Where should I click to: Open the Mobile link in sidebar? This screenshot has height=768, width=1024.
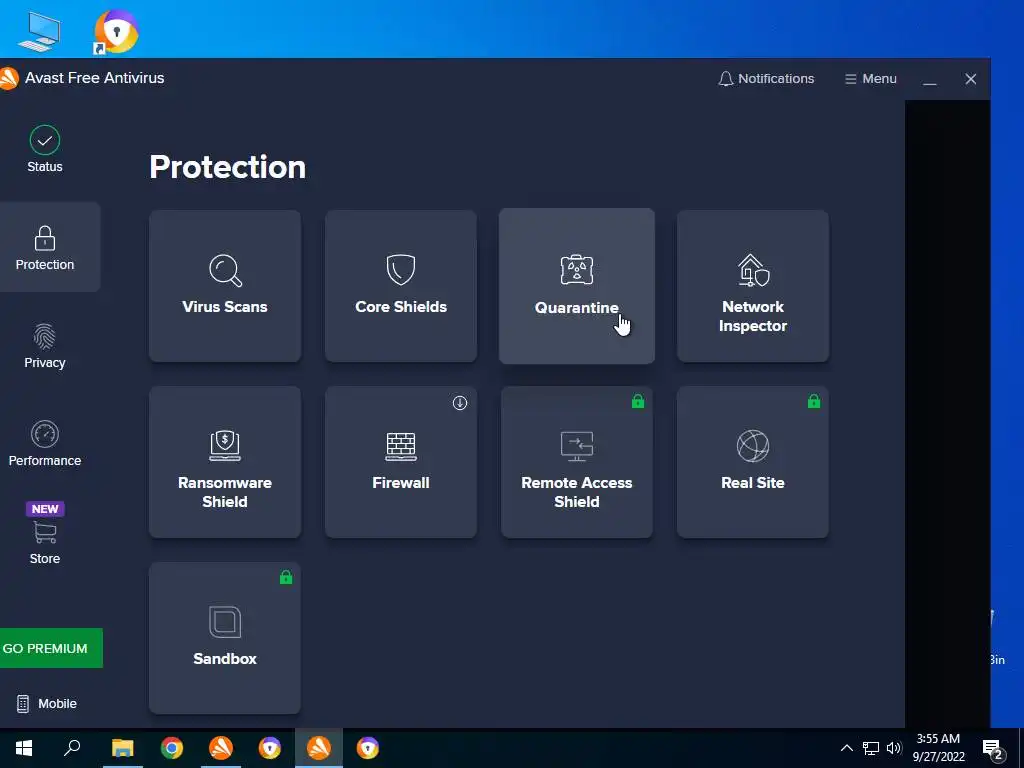pyautogui.click(x=46, y=703)
